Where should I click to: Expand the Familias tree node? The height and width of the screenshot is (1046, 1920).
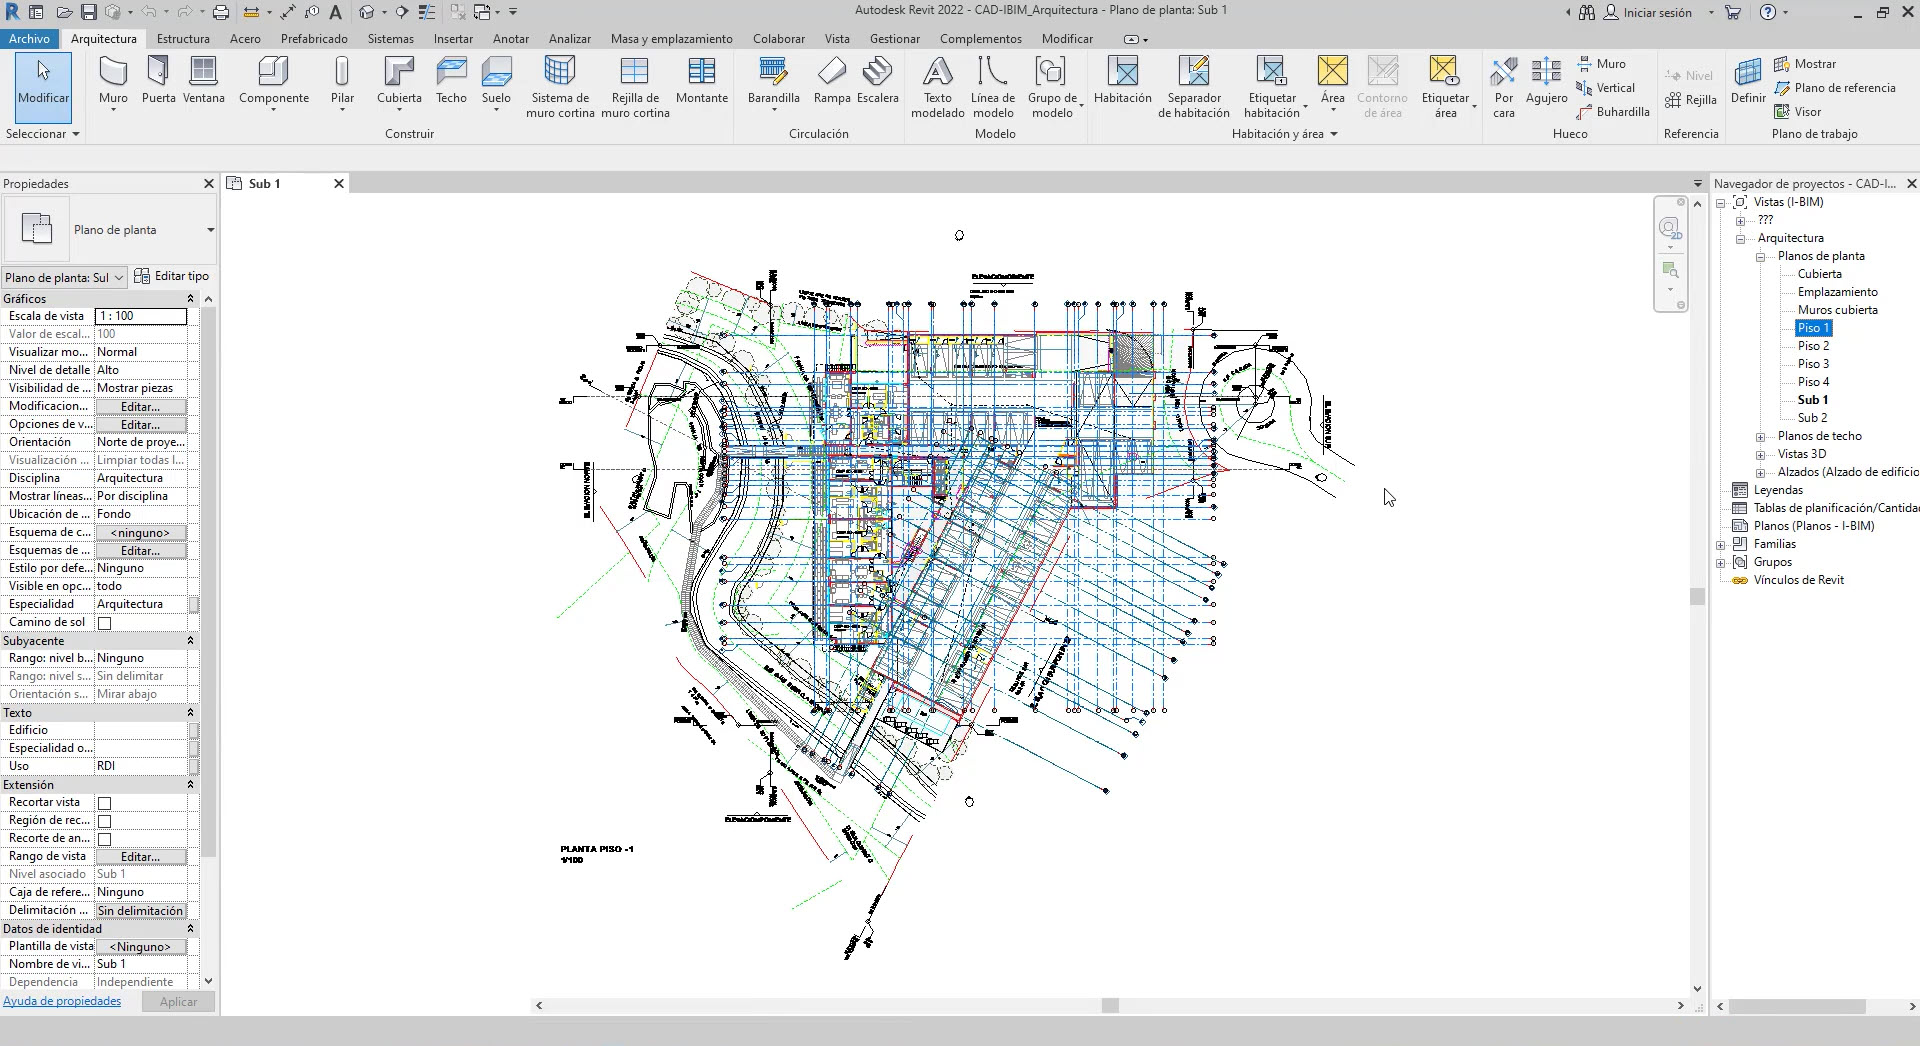click(x=1721, y=545)
